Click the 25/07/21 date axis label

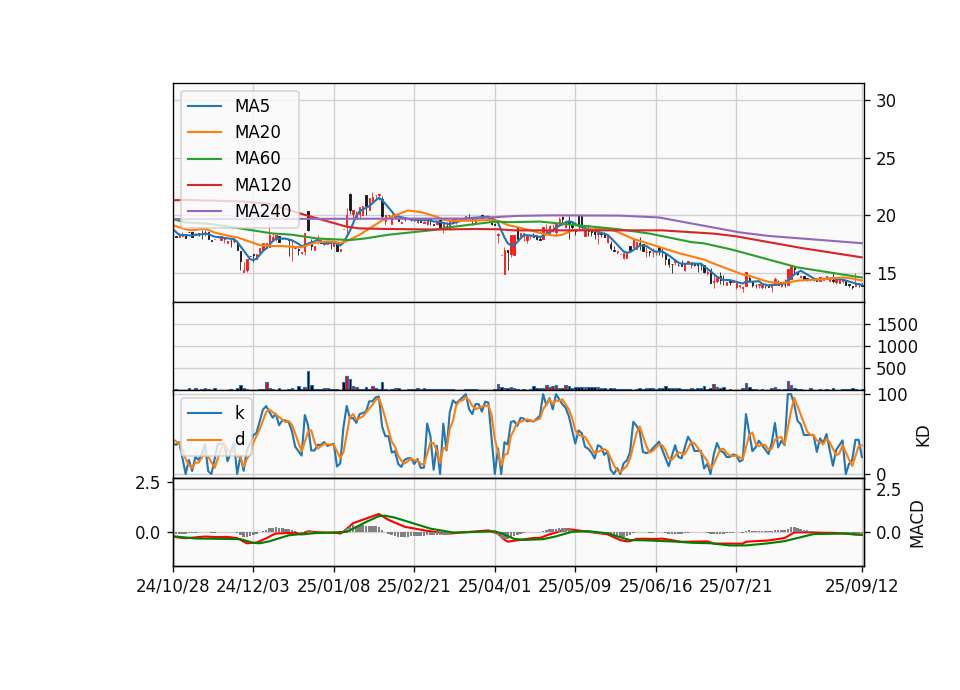point(736,586)
